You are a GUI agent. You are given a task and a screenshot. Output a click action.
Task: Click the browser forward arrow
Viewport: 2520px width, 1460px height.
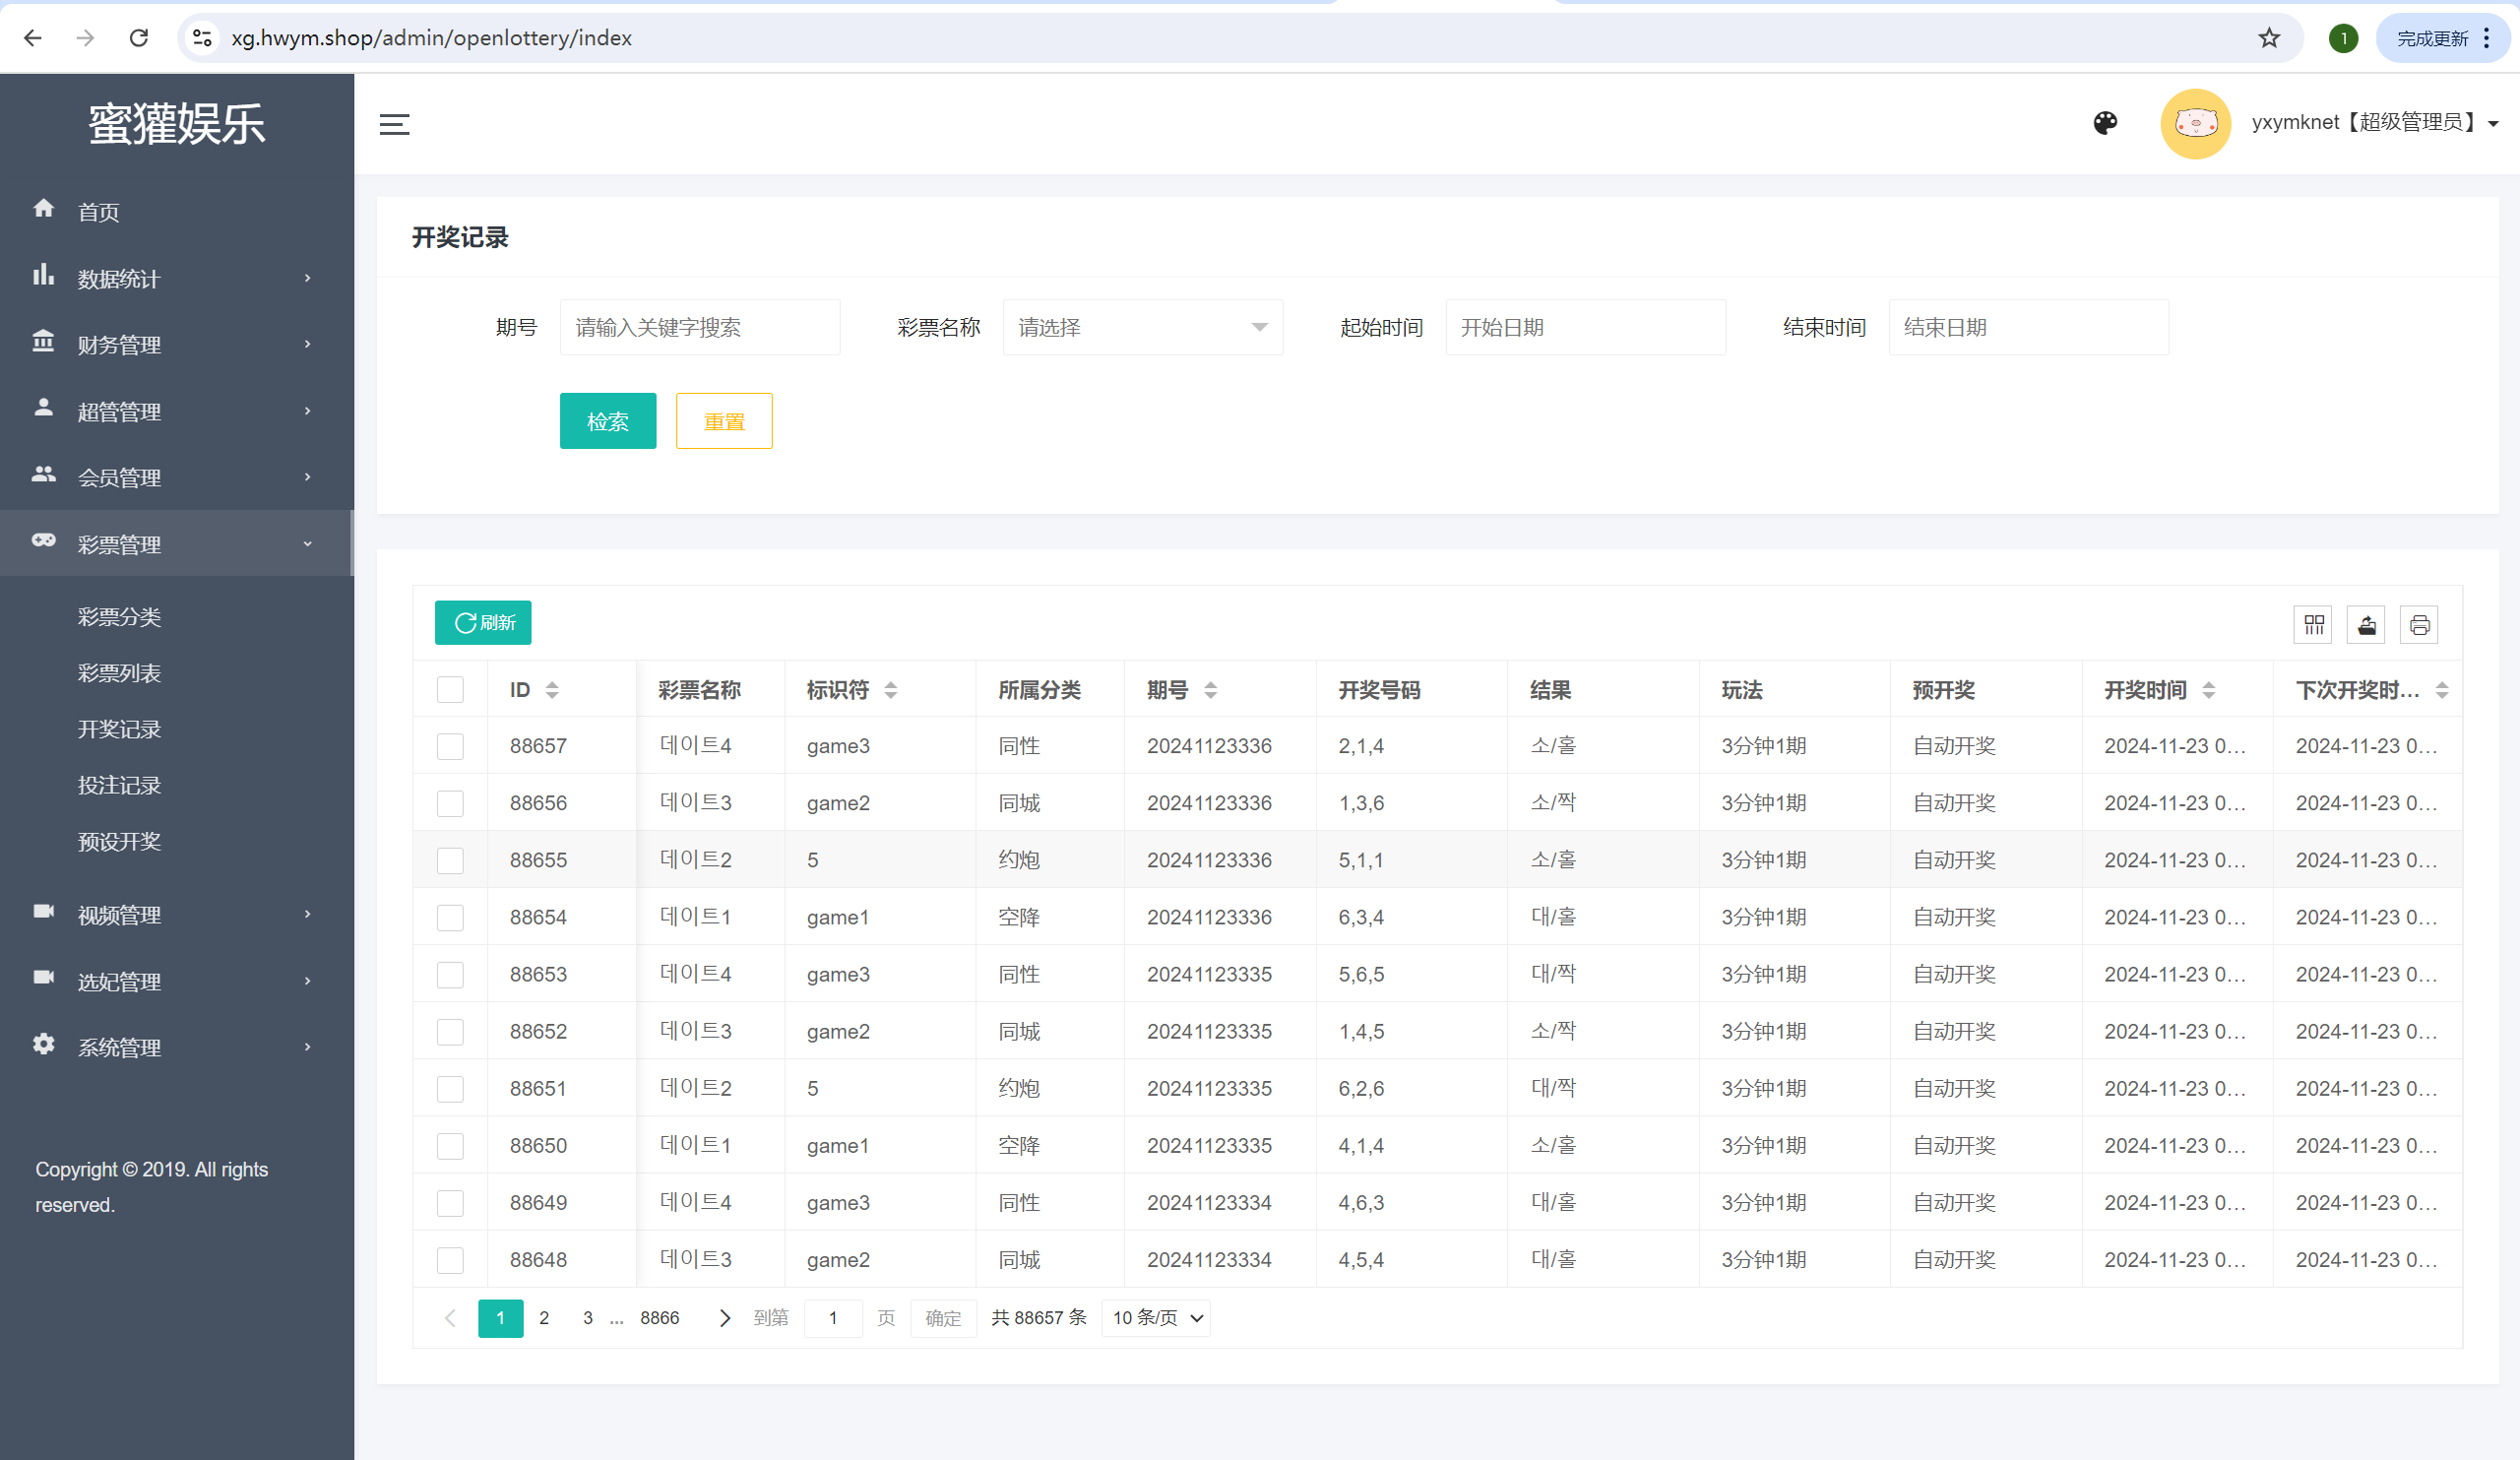point(86,38)
